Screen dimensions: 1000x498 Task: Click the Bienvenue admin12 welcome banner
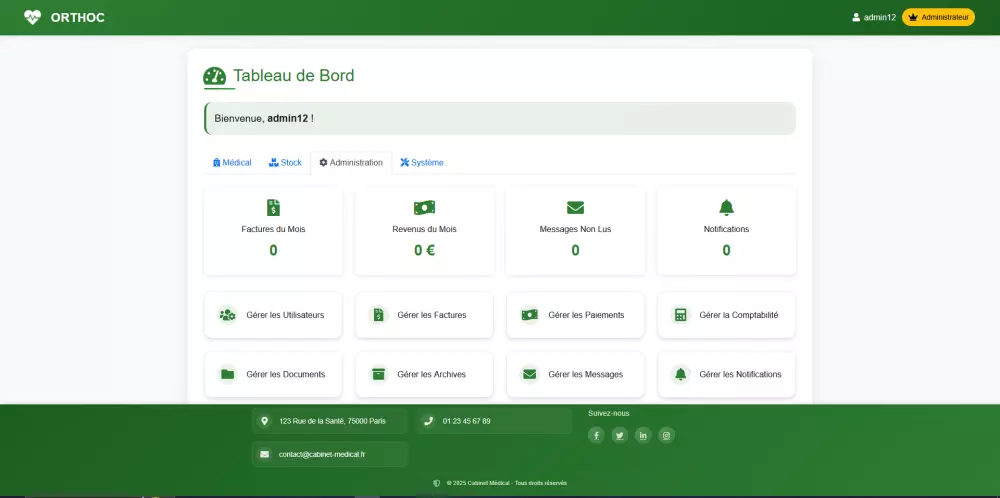499,119
